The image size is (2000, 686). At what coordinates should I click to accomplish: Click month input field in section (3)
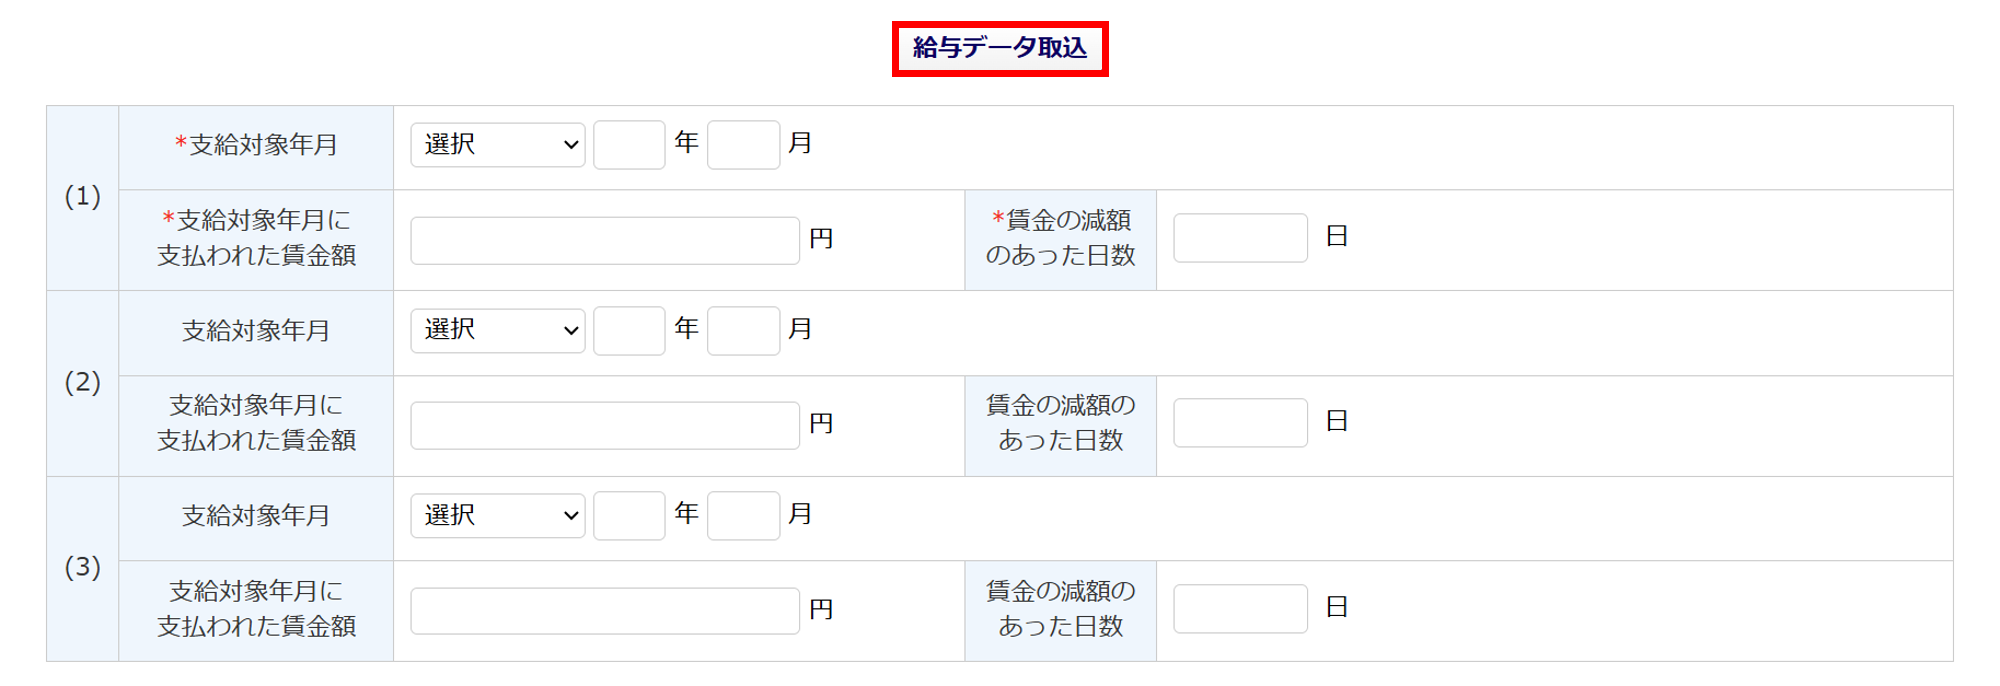743,515
